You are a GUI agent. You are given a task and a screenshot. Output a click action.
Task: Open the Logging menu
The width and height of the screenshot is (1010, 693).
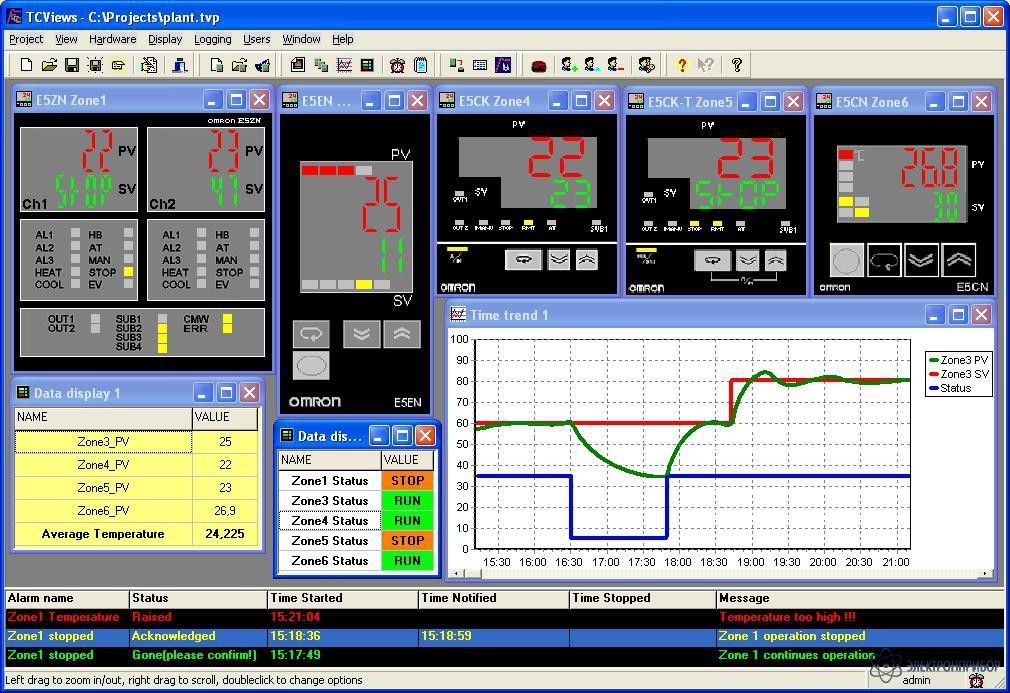(212, 39)
